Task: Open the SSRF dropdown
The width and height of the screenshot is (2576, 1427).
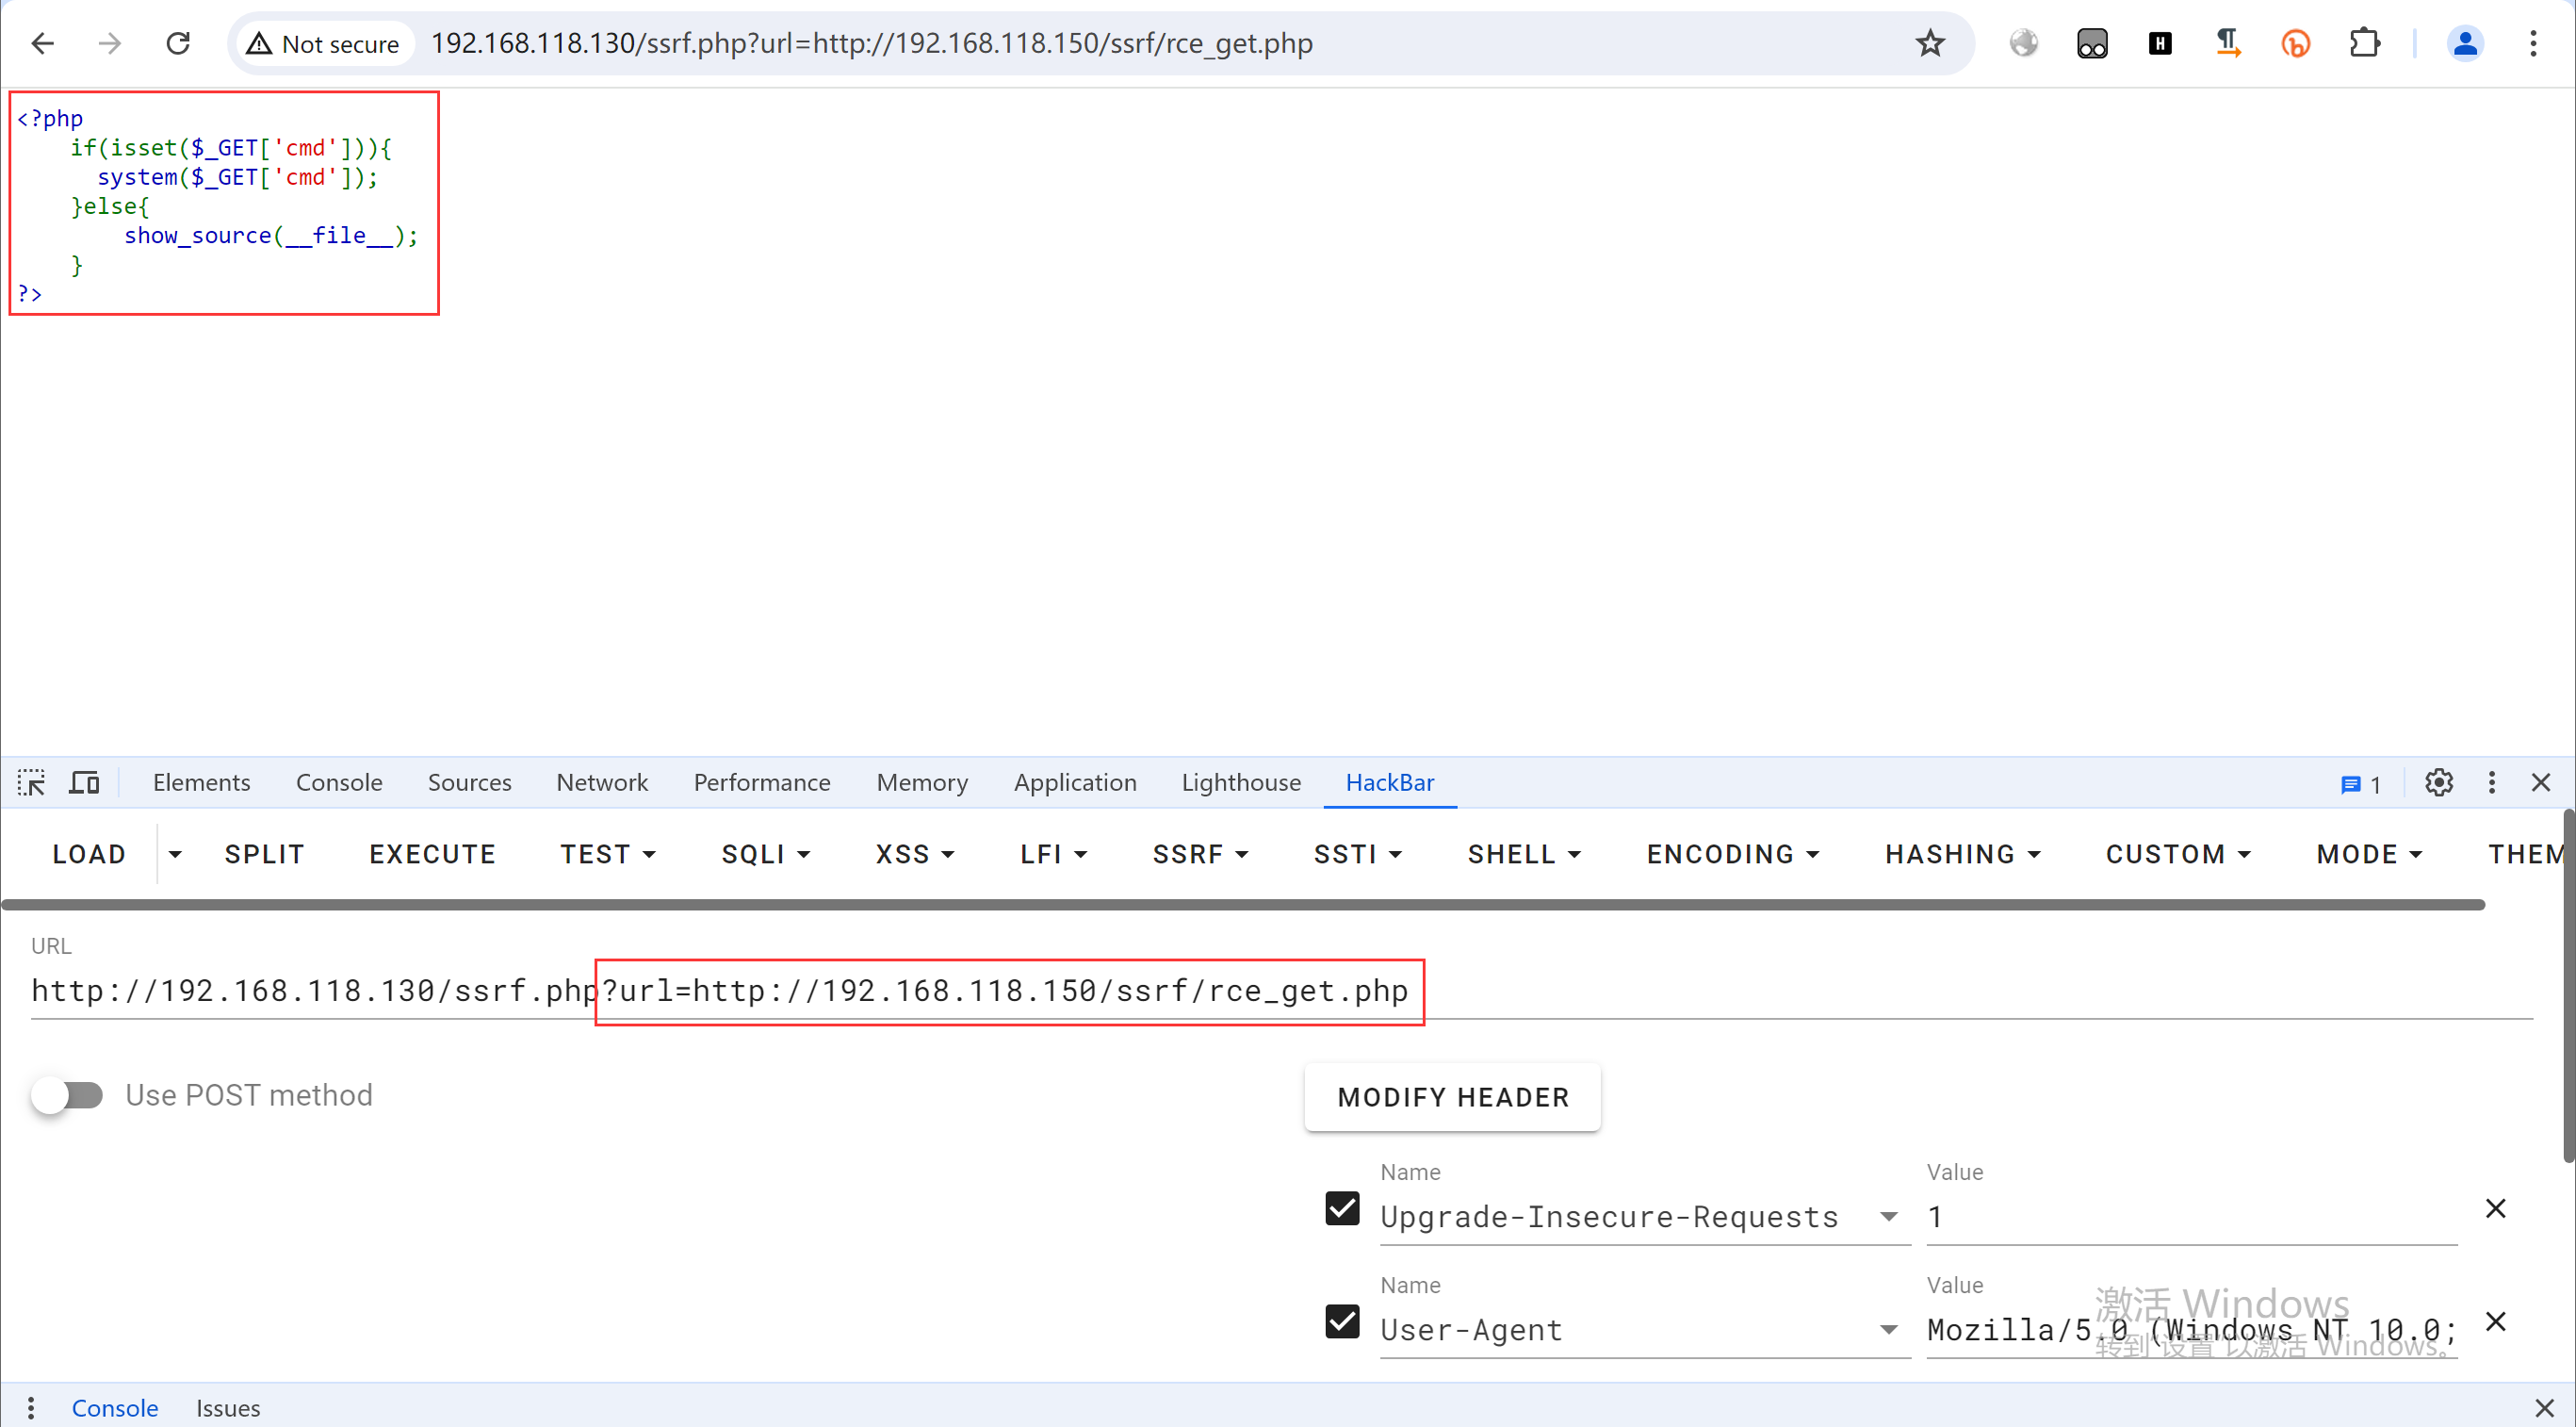Action: click(1200, 854)
